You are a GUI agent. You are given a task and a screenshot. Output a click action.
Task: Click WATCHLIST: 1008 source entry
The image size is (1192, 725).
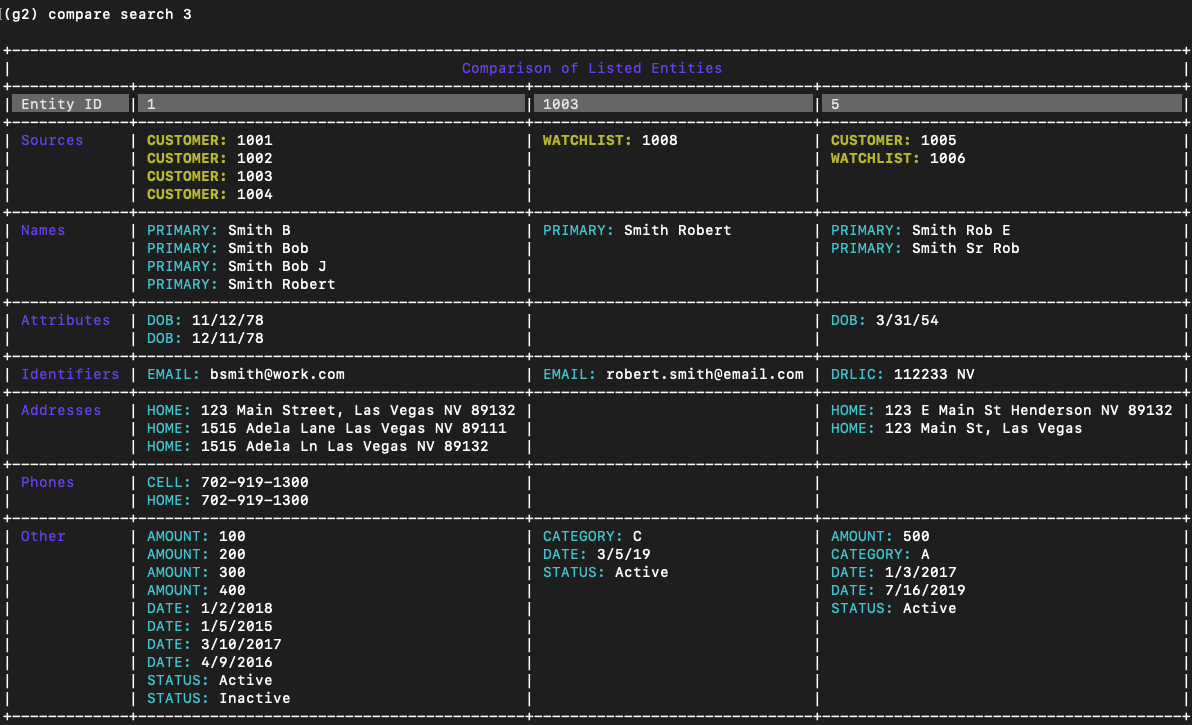pos(610,140)
